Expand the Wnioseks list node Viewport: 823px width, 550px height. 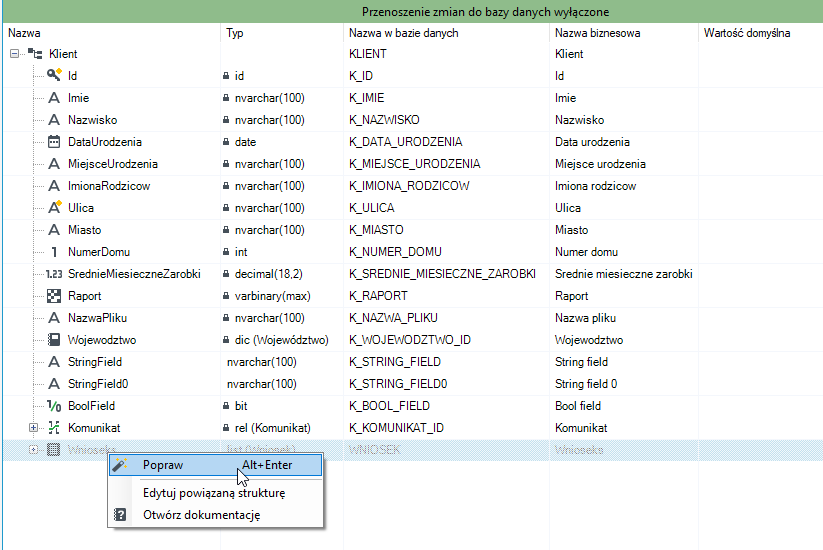(x=33, y=450)
